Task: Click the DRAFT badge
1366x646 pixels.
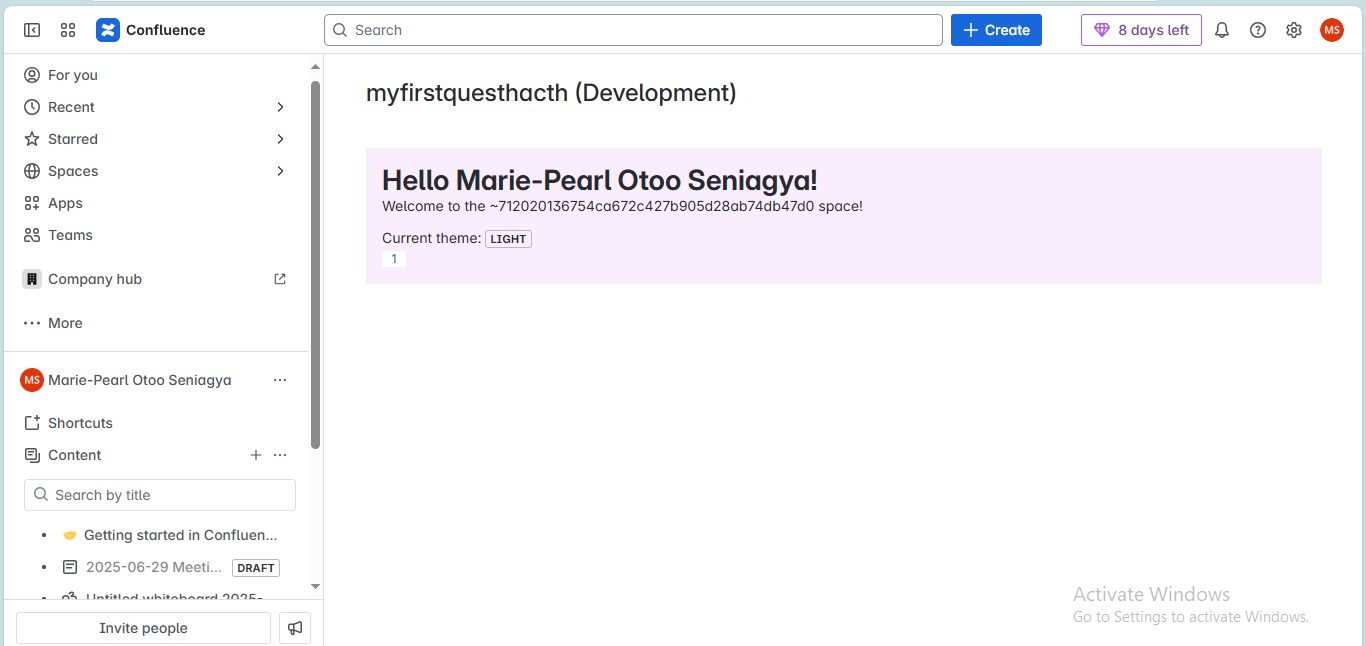Action: (256, 568)
